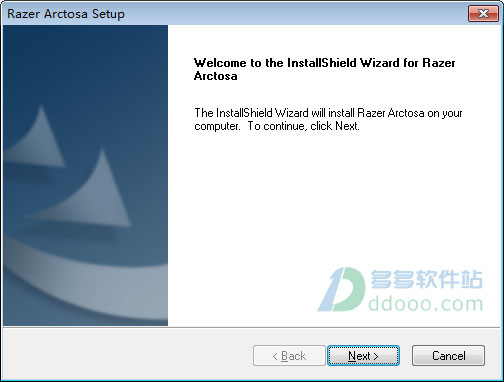Click the blue InstallShield banner image

[x=85, y=175]
